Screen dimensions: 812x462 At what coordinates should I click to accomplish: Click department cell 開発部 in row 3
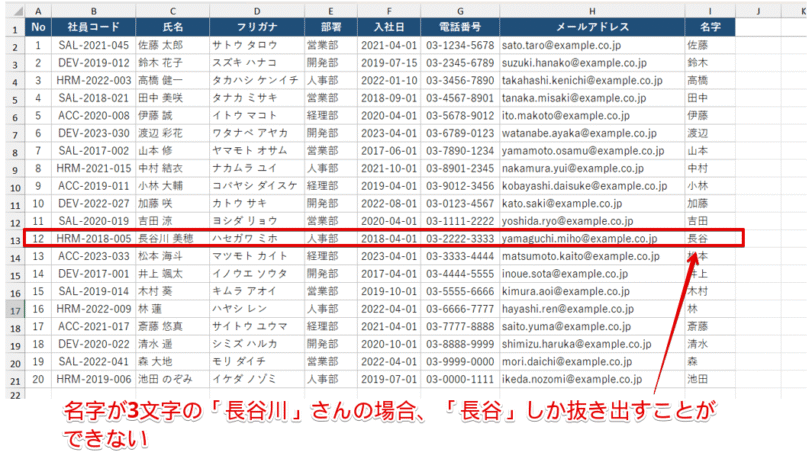(x=330, y=63)
